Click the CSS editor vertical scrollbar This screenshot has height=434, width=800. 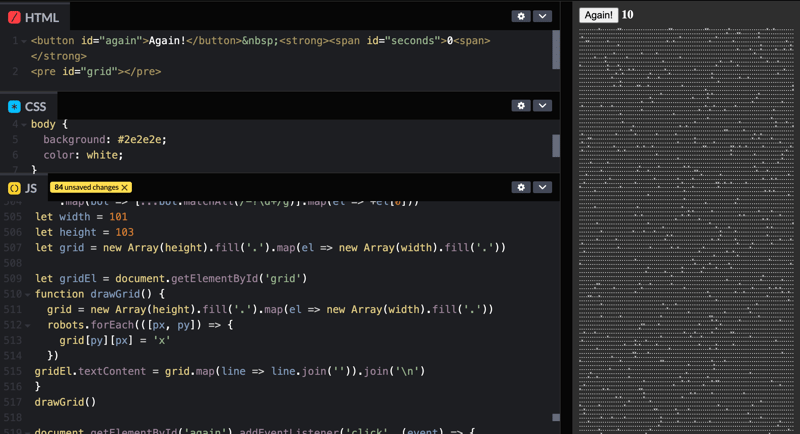point(556,147)
